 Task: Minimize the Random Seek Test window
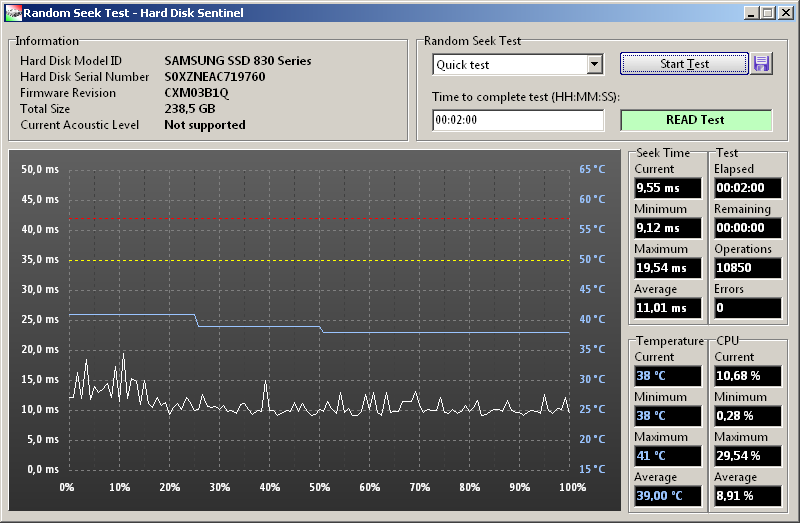(x=750, y=13)
